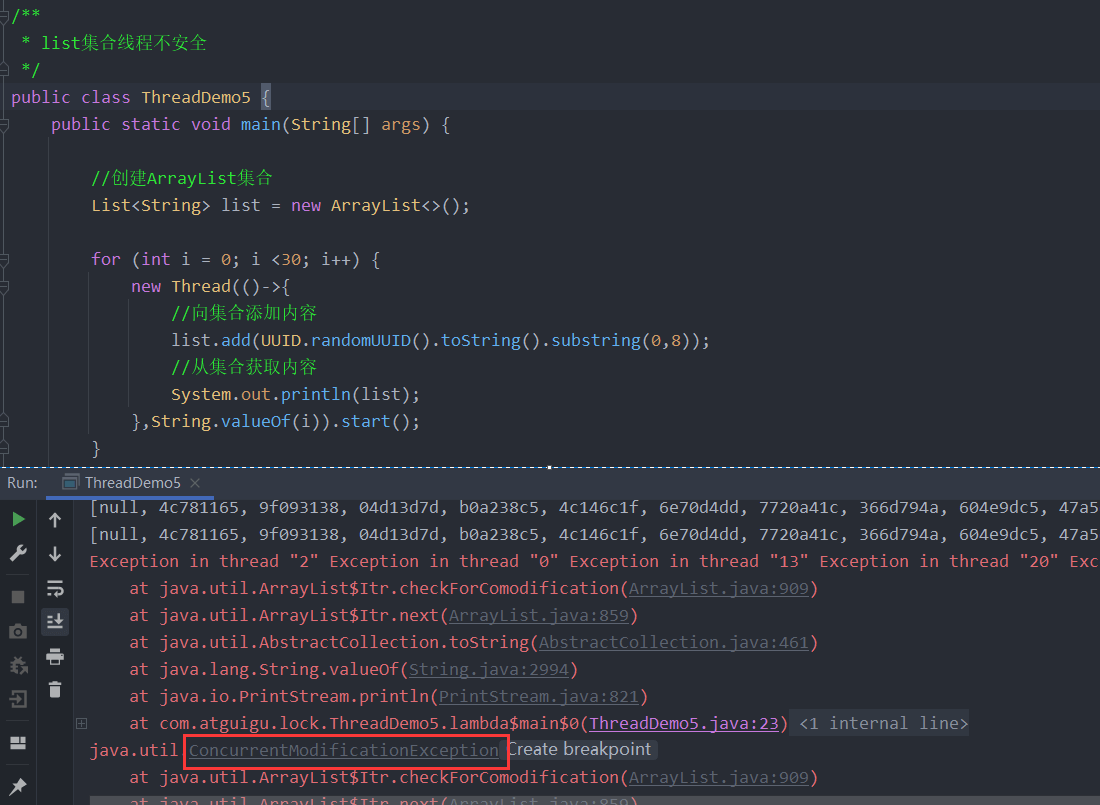Rerun ThreadDemo5 with the green play icon

coord(19,519)
